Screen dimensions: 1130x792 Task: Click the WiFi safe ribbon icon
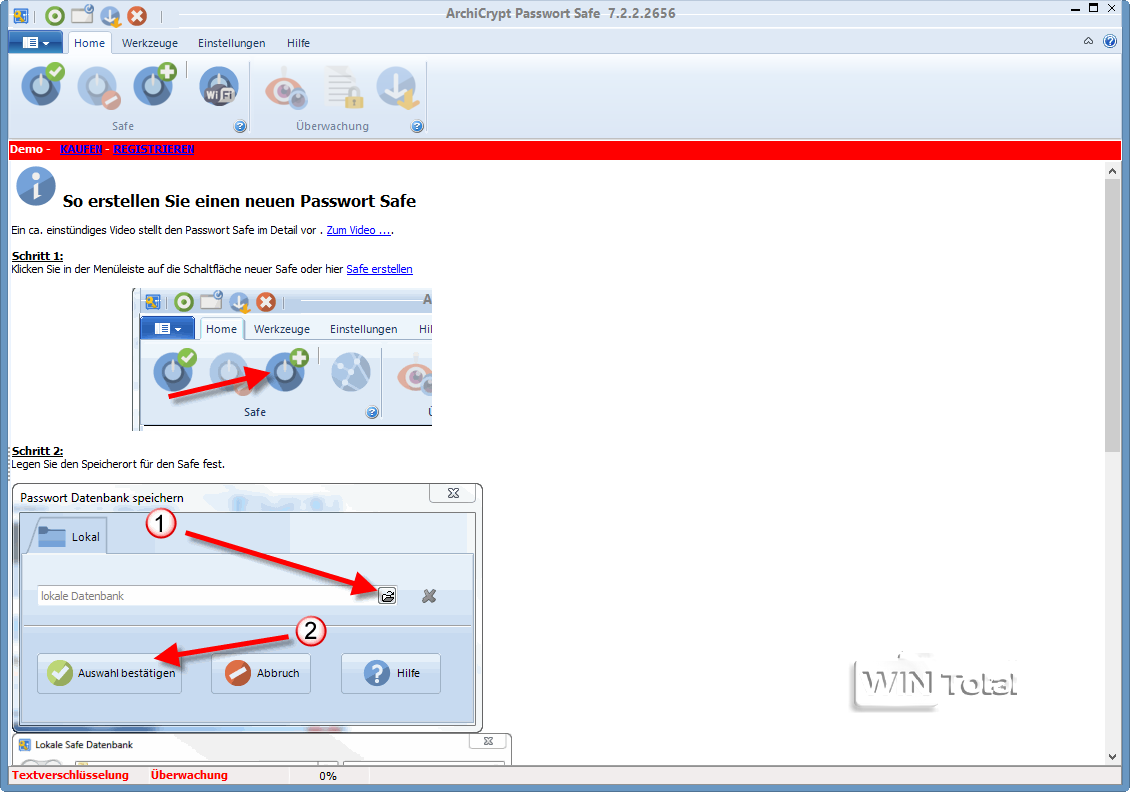click(x=218, y=86)
